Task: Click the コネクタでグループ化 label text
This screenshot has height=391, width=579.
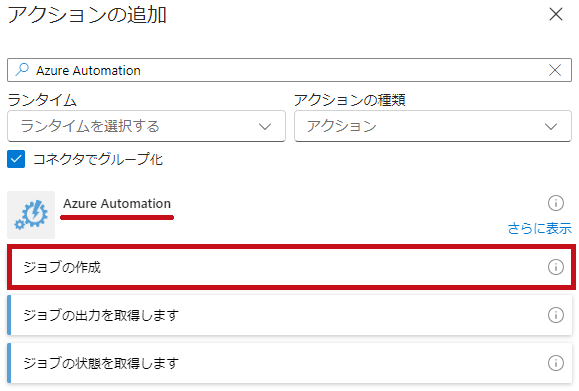Action: pos(98,160)
